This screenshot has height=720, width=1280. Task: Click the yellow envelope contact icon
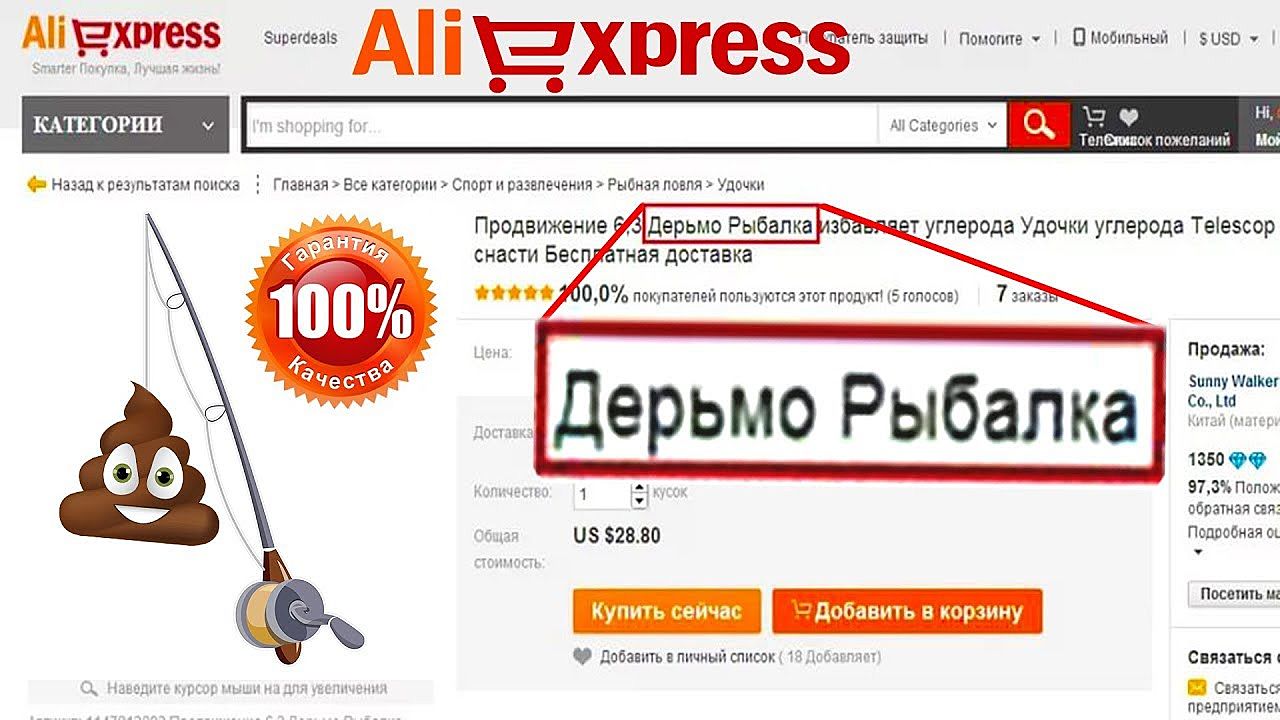pos(1196,688)
